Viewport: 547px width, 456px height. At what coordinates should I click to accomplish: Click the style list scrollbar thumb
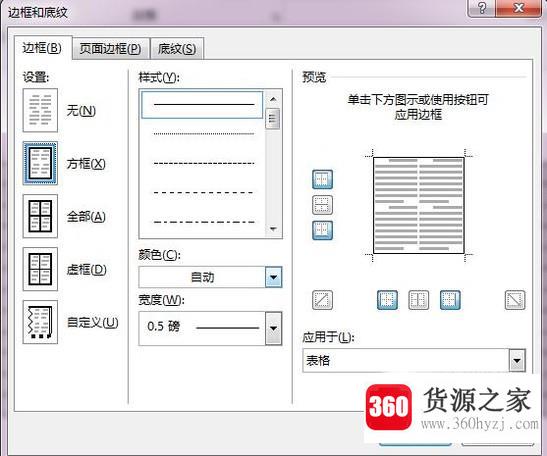pyautogui.click(x=272, y=119)
